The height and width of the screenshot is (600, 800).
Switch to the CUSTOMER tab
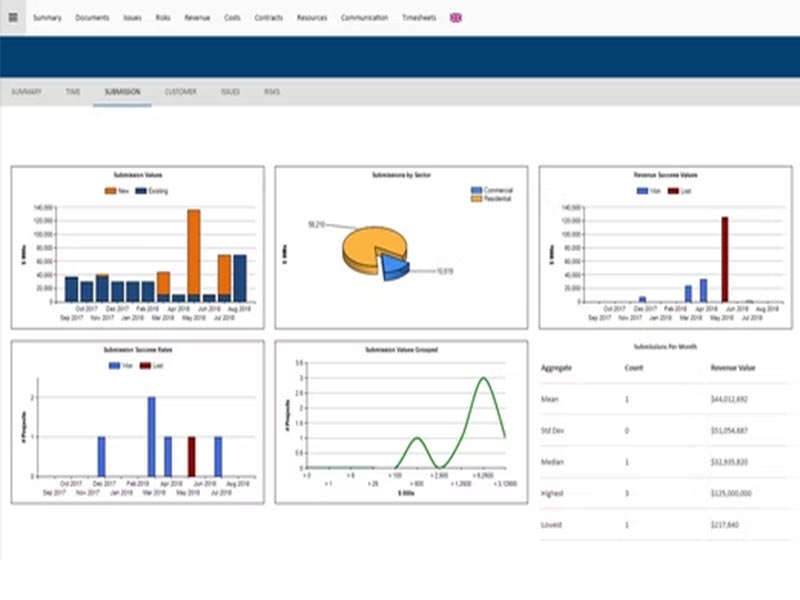(181, 92)
